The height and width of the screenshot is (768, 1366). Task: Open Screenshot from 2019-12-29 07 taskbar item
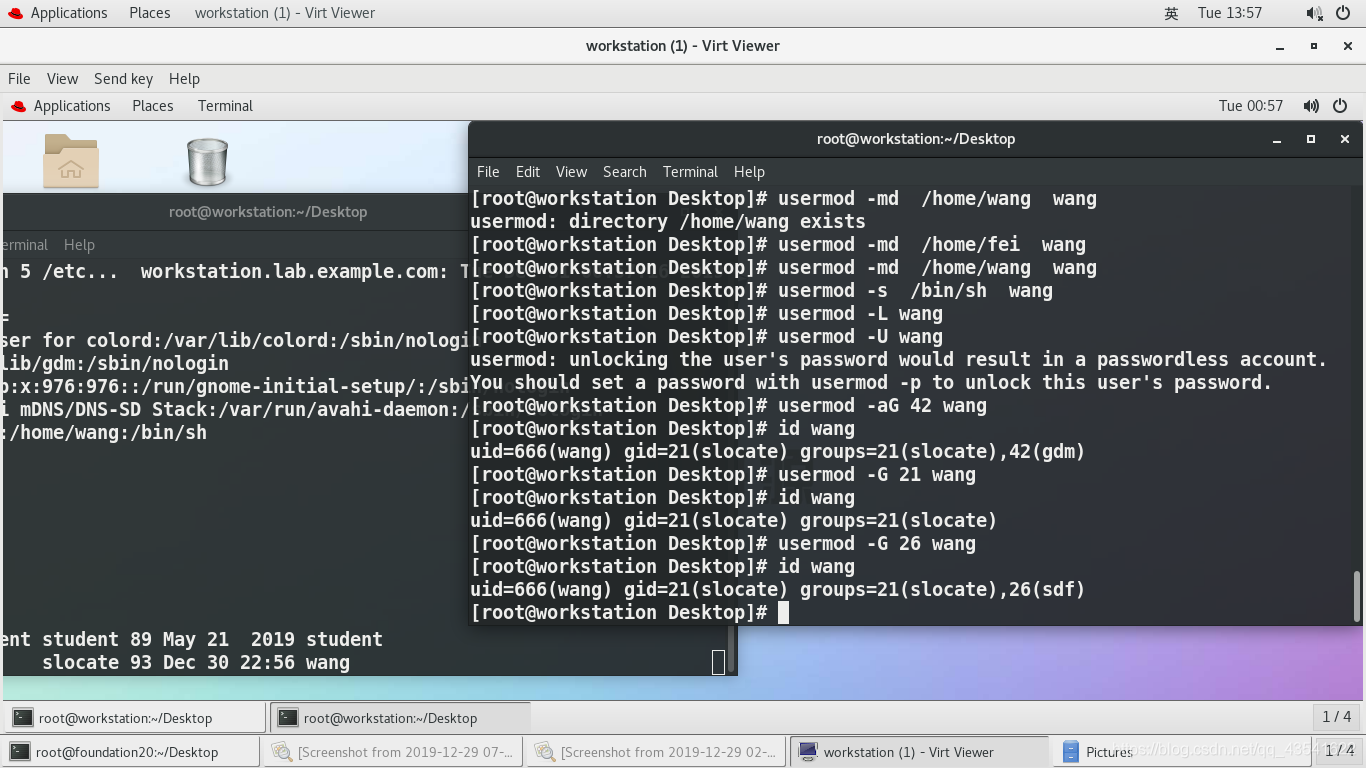coord(394,752)
